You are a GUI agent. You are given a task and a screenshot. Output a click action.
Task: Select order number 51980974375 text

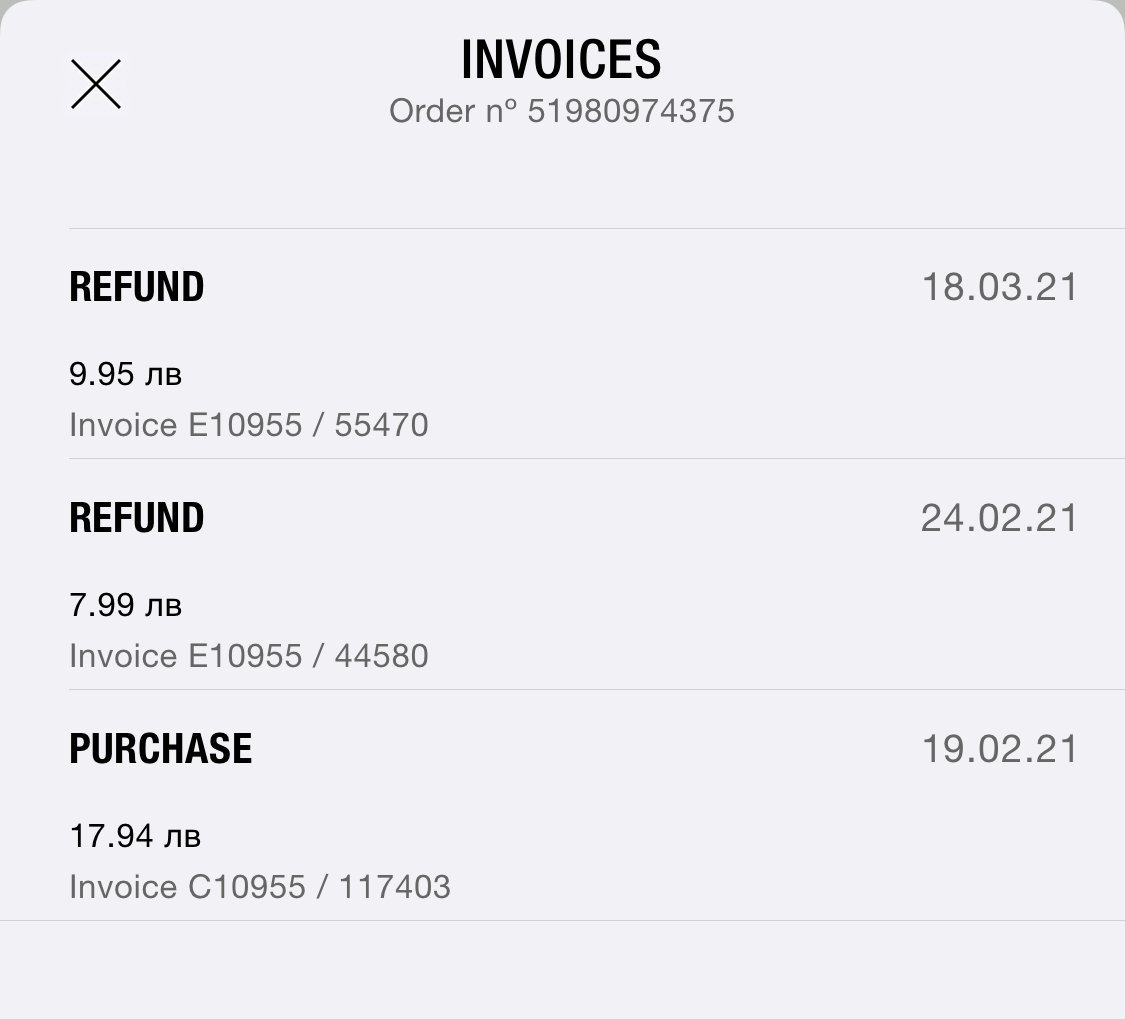point(630,111)
